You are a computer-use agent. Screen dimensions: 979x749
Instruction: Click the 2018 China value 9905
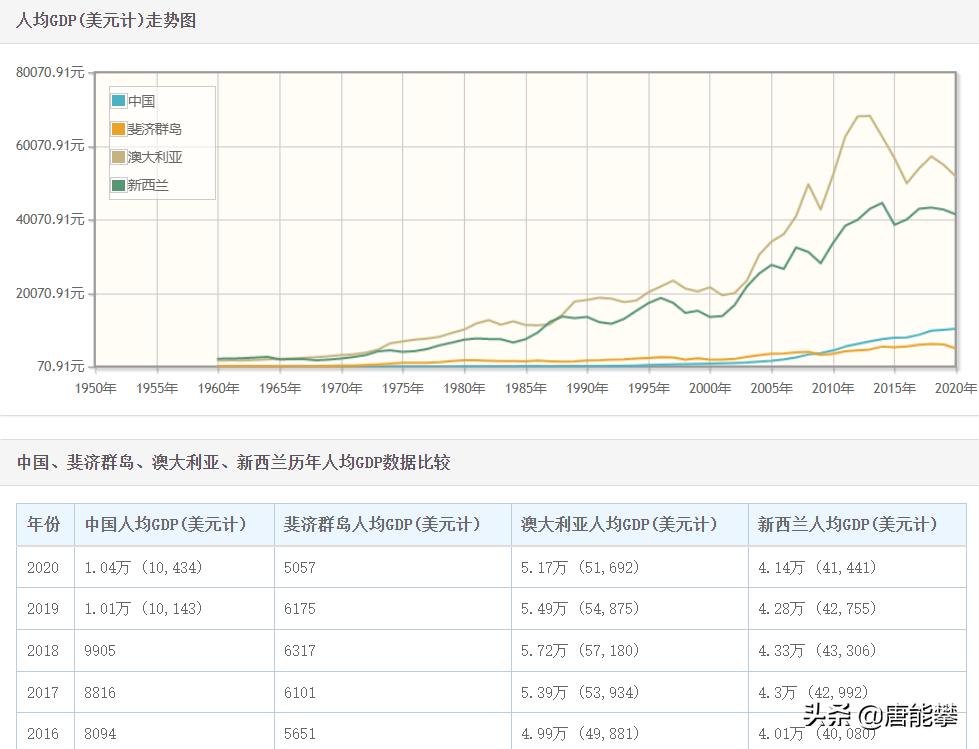[100, 650]
